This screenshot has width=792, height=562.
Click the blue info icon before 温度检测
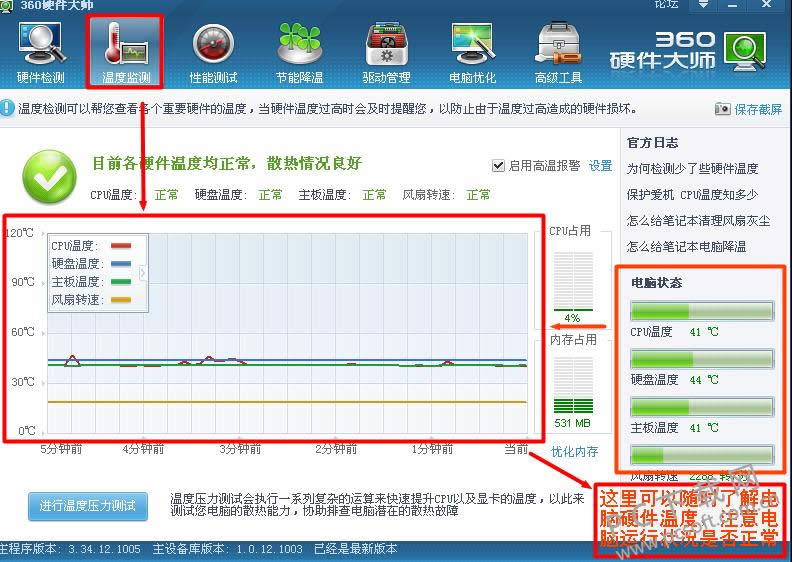tap(7, 108)
